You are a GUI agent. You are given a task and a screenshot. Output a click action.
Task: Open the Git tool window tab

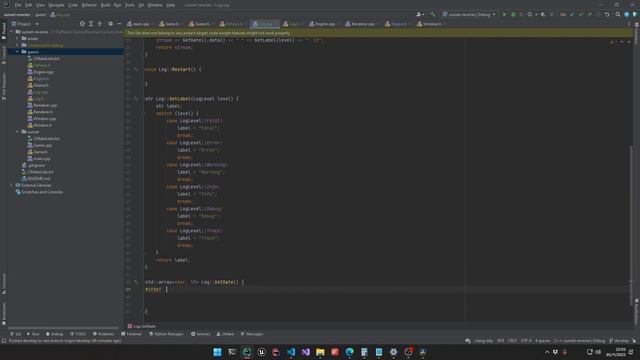[x=16, y=334]
